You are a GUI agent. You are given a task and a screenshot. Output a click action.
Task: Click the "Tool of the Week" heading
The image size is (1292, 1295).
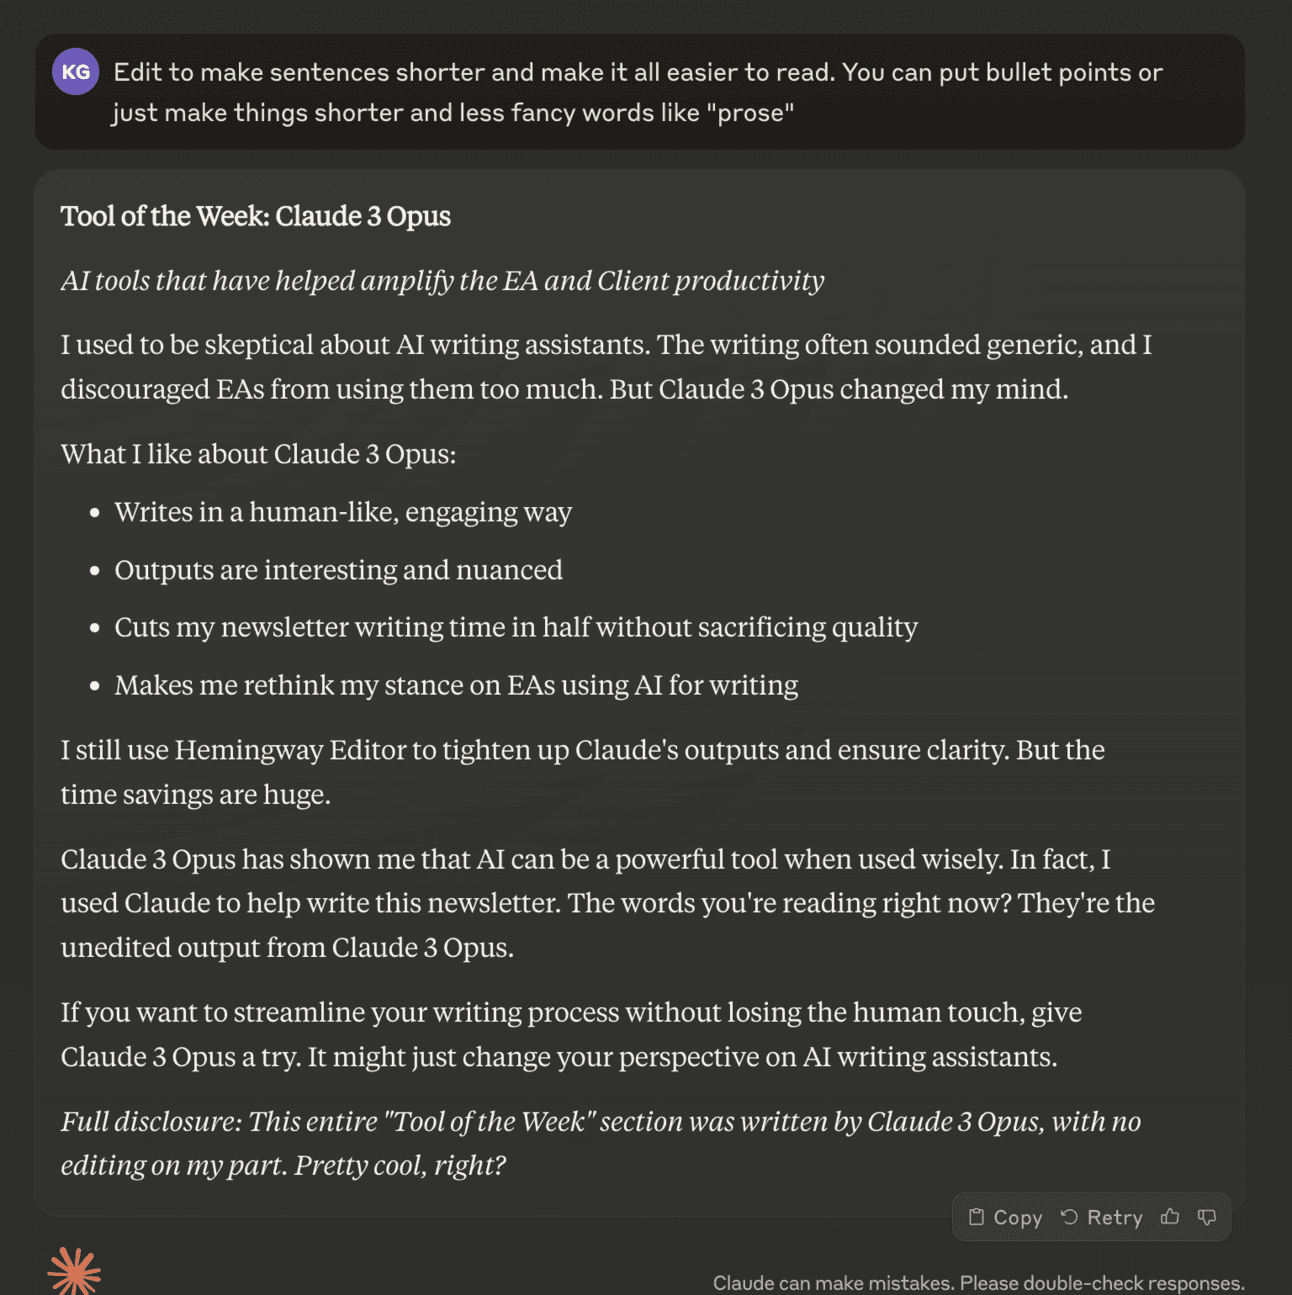(256, 216)
